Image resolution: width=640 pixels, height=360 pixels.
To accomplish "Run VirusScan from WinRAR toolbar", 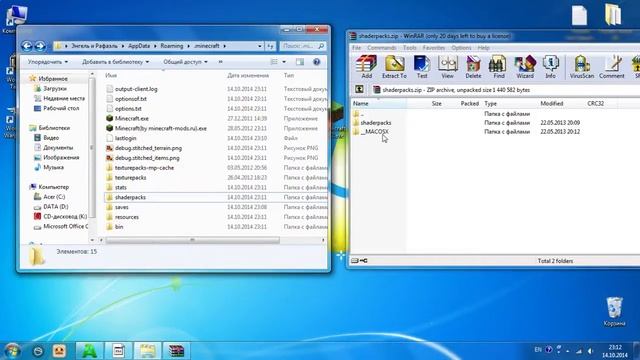I will point(582,67).
